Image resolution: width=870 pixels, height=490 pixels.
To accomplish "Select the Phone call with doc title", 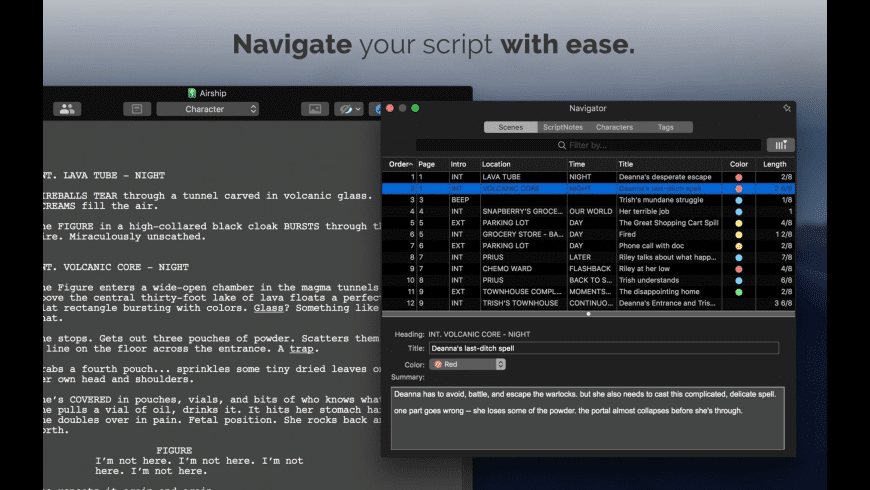I will [x=651, y=246].
